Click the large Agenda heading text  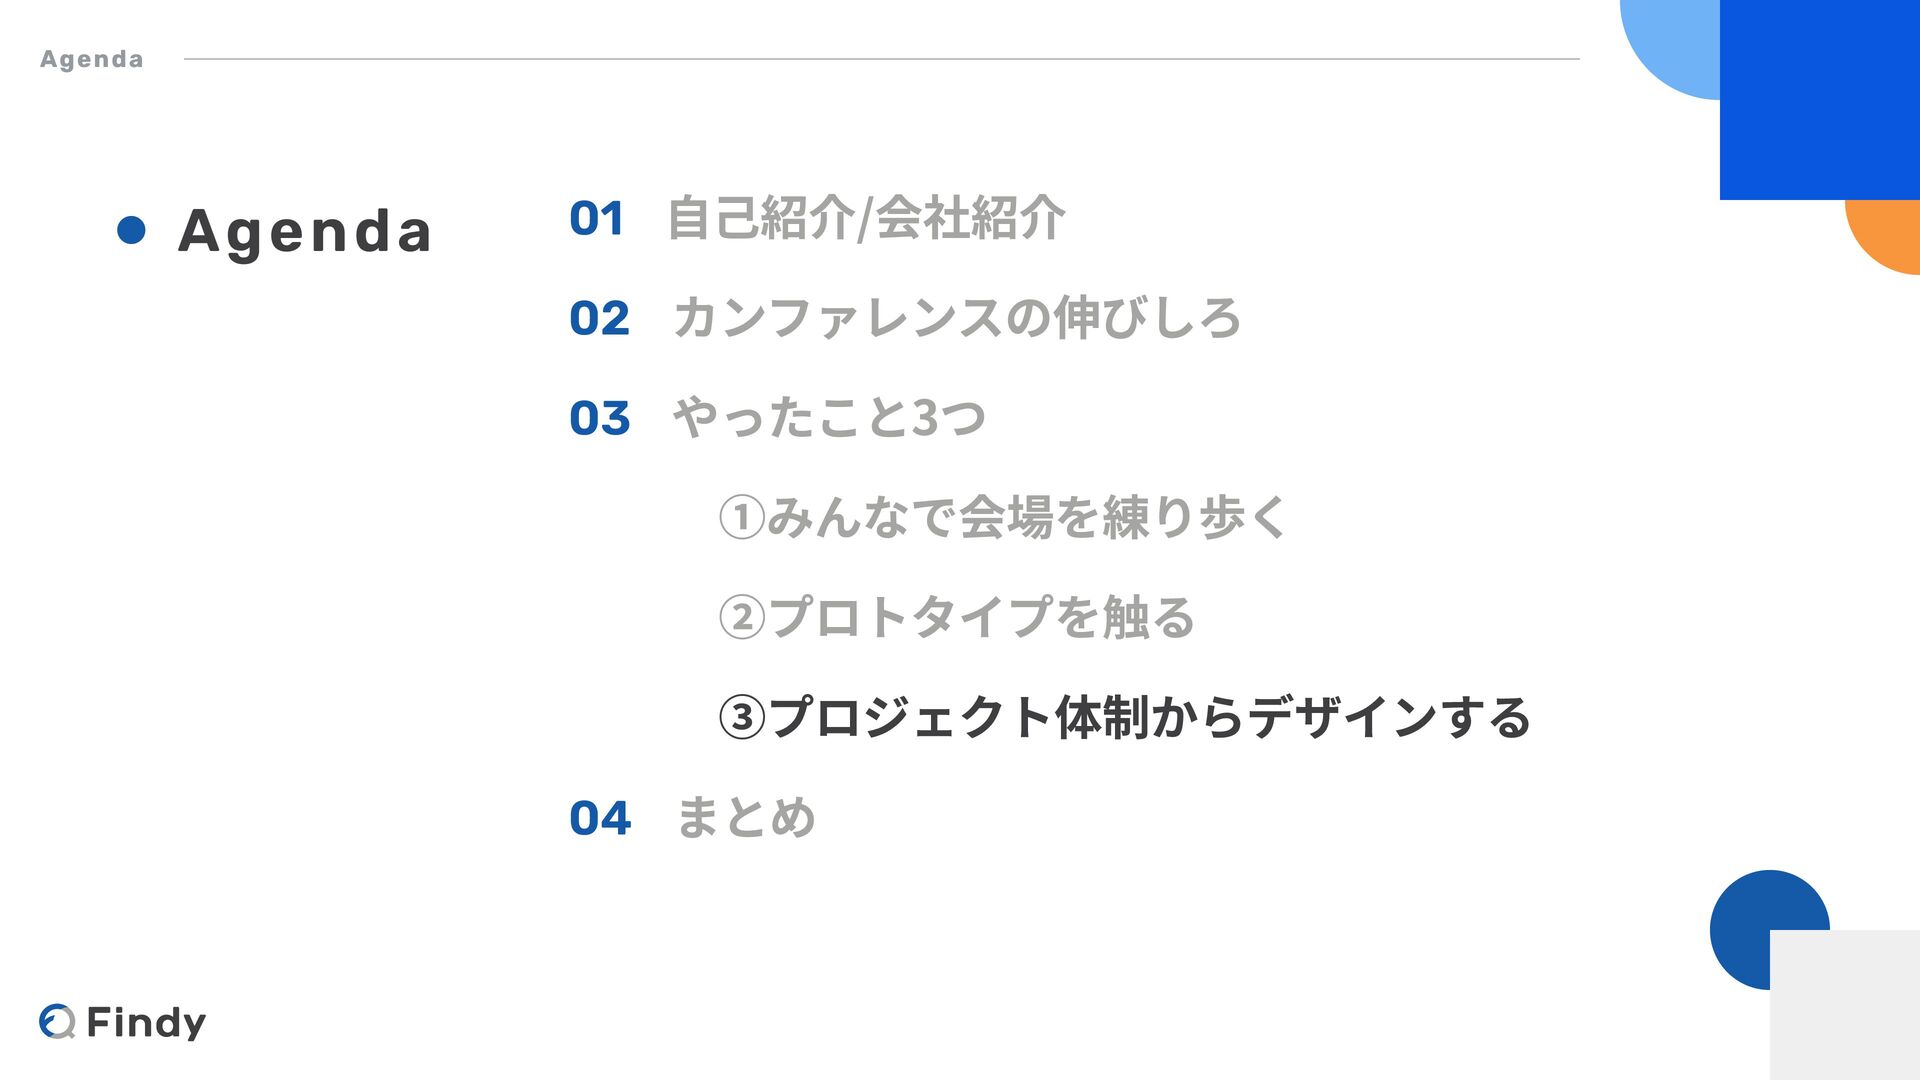[305, 232]
